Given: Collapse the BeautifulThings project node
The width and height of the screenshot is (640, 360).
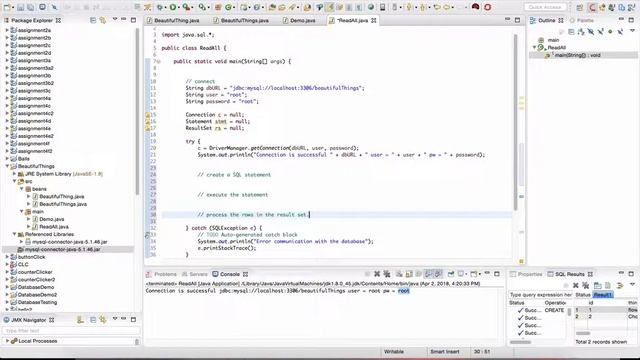Looking at the screenshot, I should coord(7,166).
